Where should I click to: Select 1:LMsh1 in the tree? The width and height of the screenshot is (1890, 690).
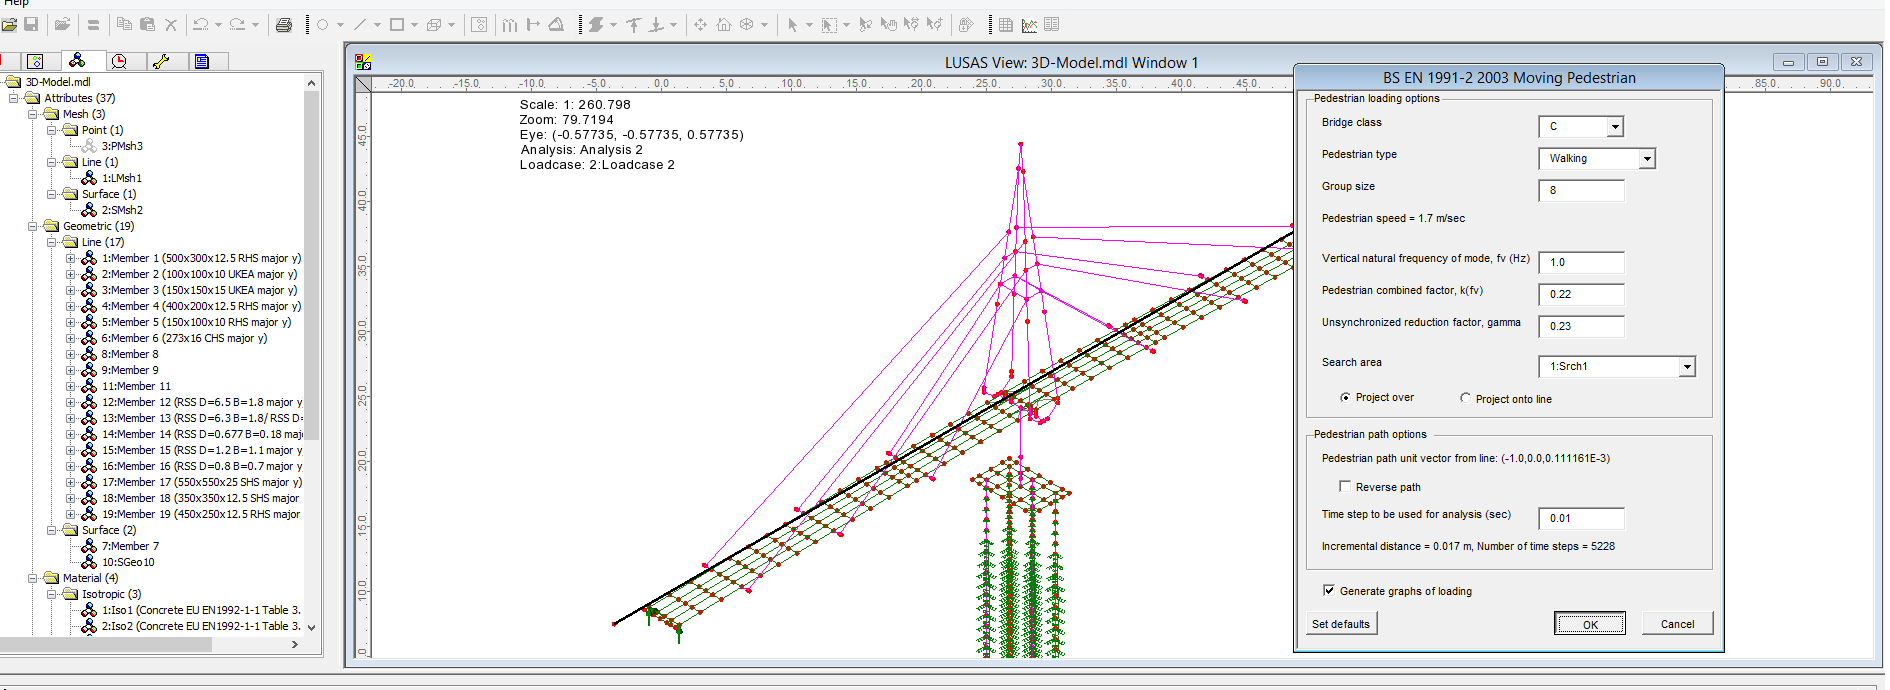click(121, 178)
